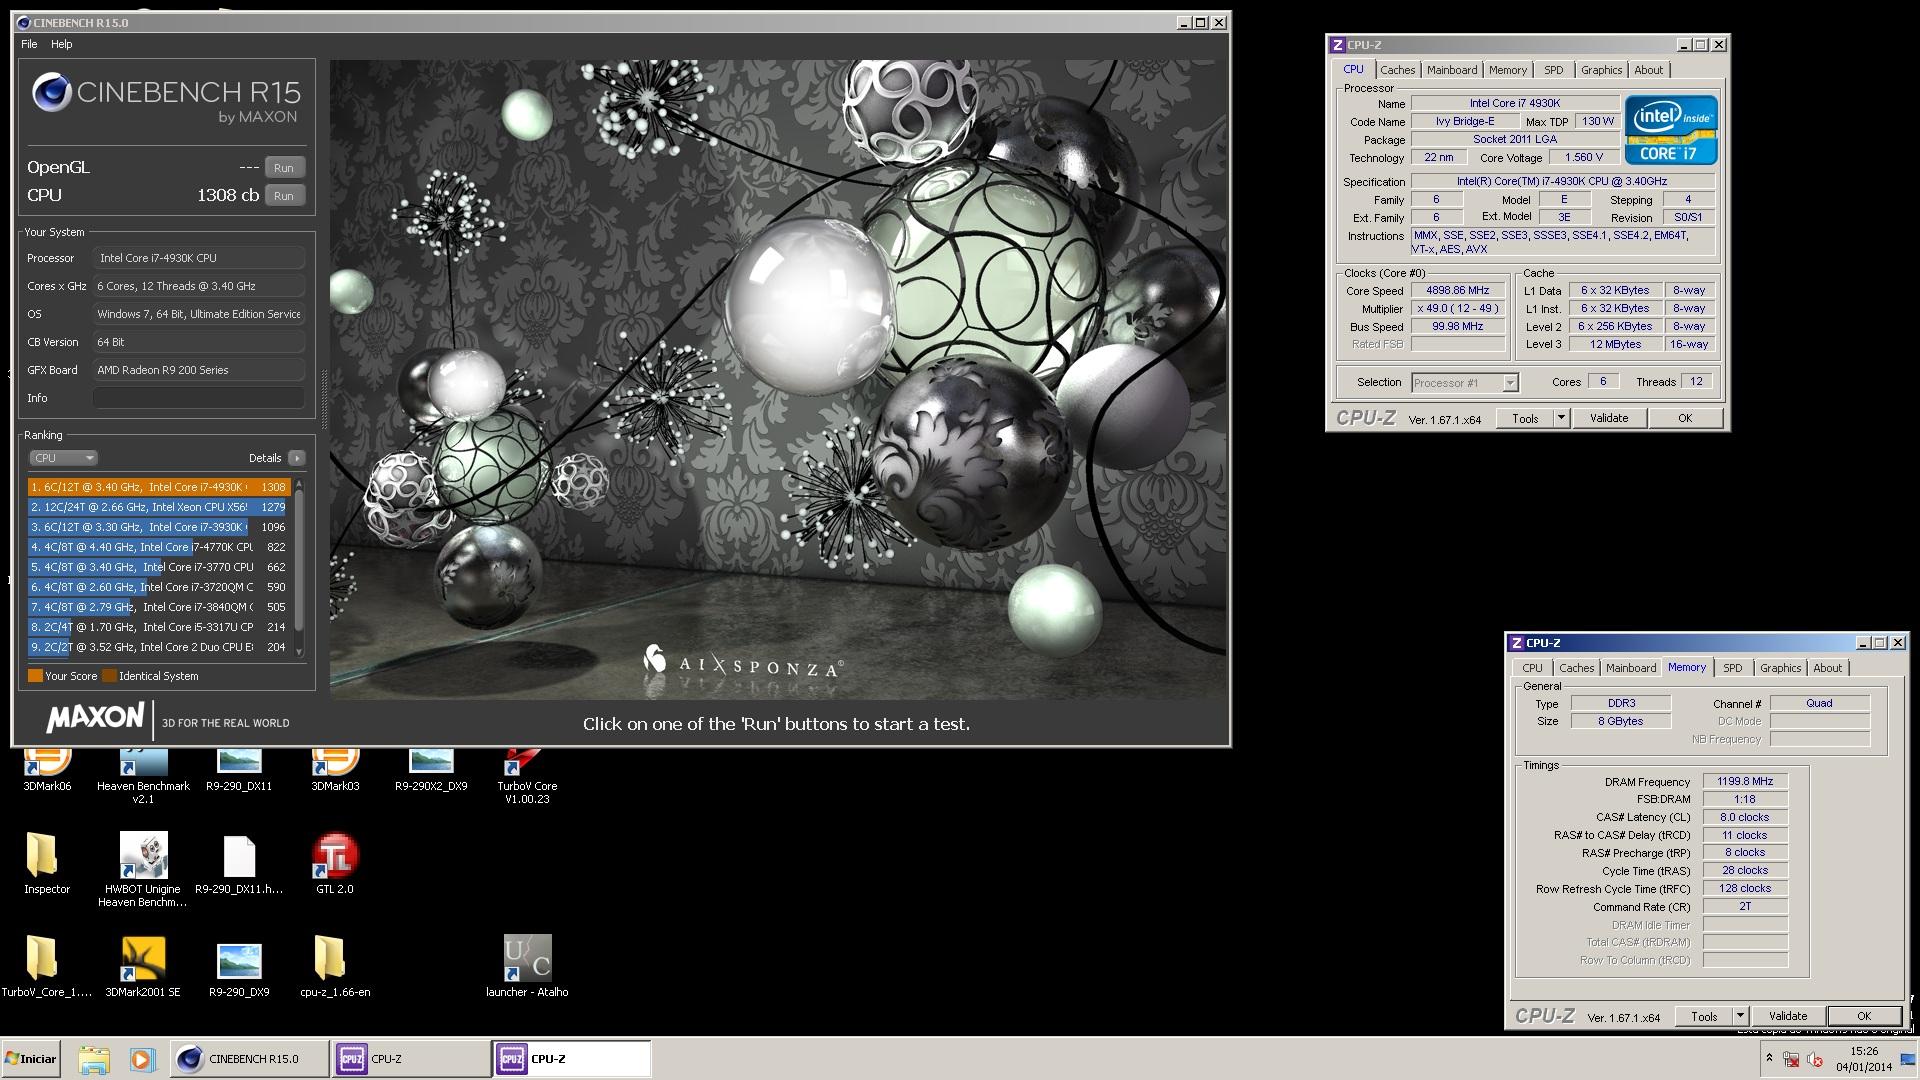The image size is (1920, 1080).
Task: Open Processor #1 selection dropdown
Action: tap(1464, 383)
